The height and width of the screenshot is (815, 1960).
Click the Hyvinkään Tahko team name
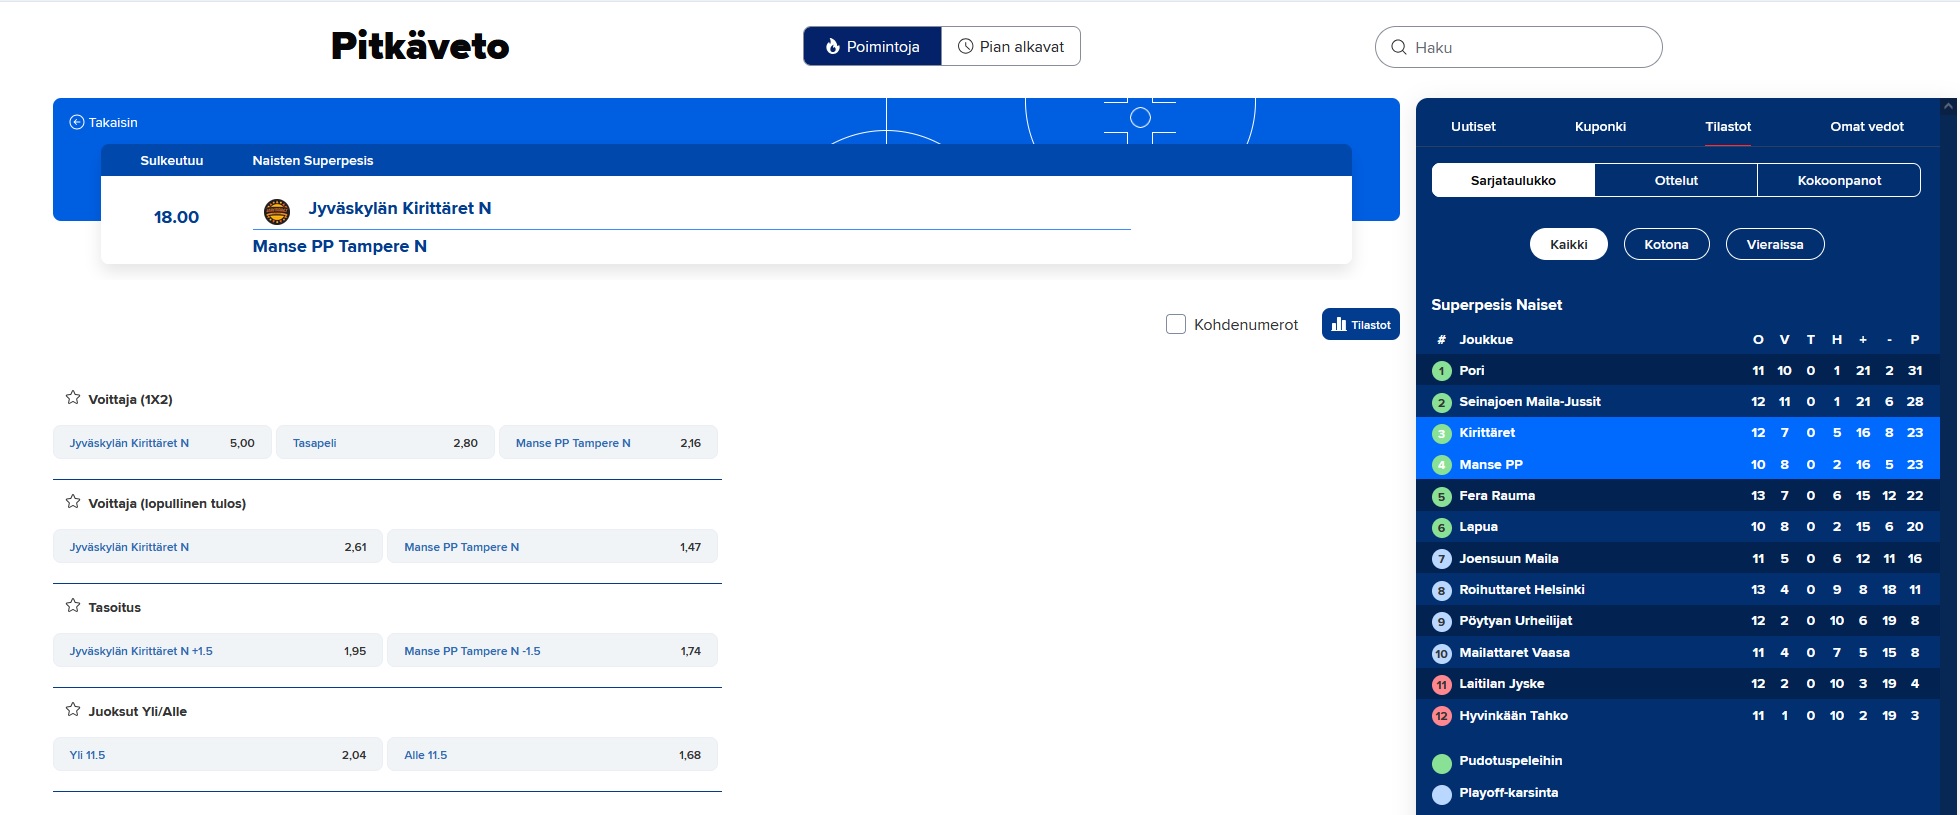(x=1513, y=715)
